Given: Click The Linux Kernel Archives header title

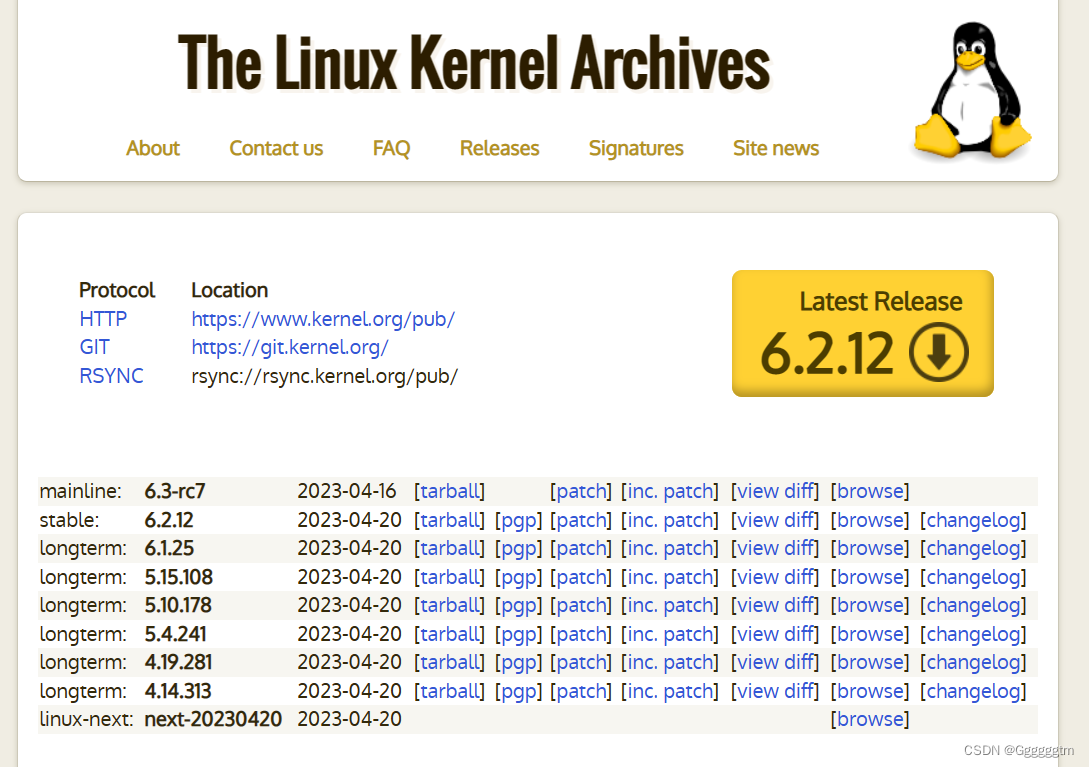Looking at the screenshot, I should [x=473, y=63].
